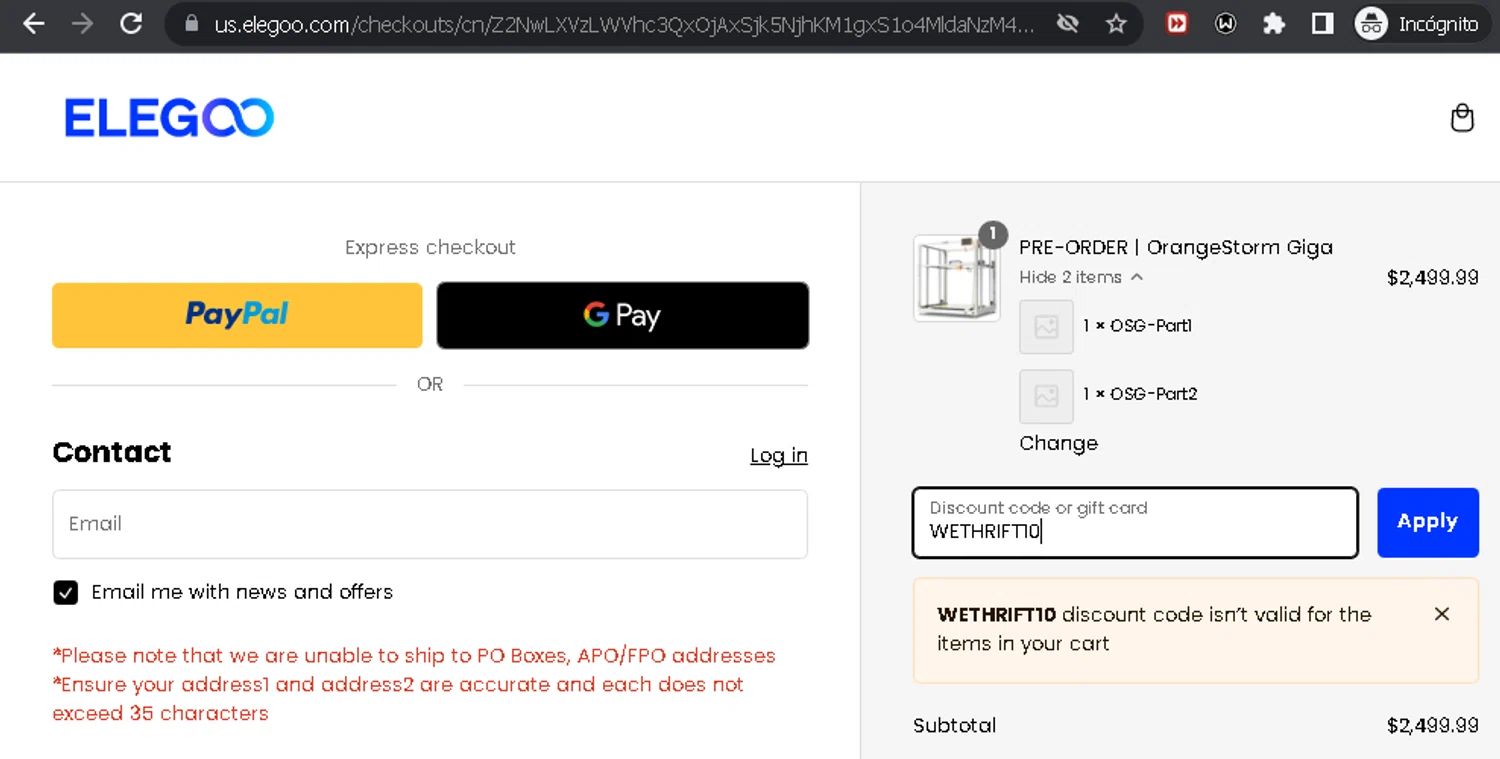Focus the Email input field

430,524
